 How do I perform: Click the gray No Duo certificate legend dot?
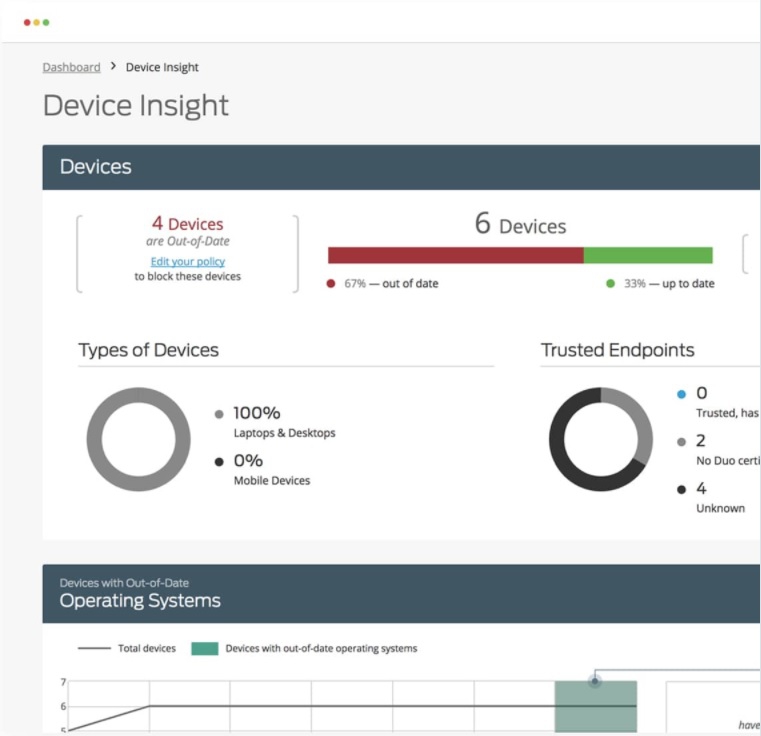[x=681, y=442]
